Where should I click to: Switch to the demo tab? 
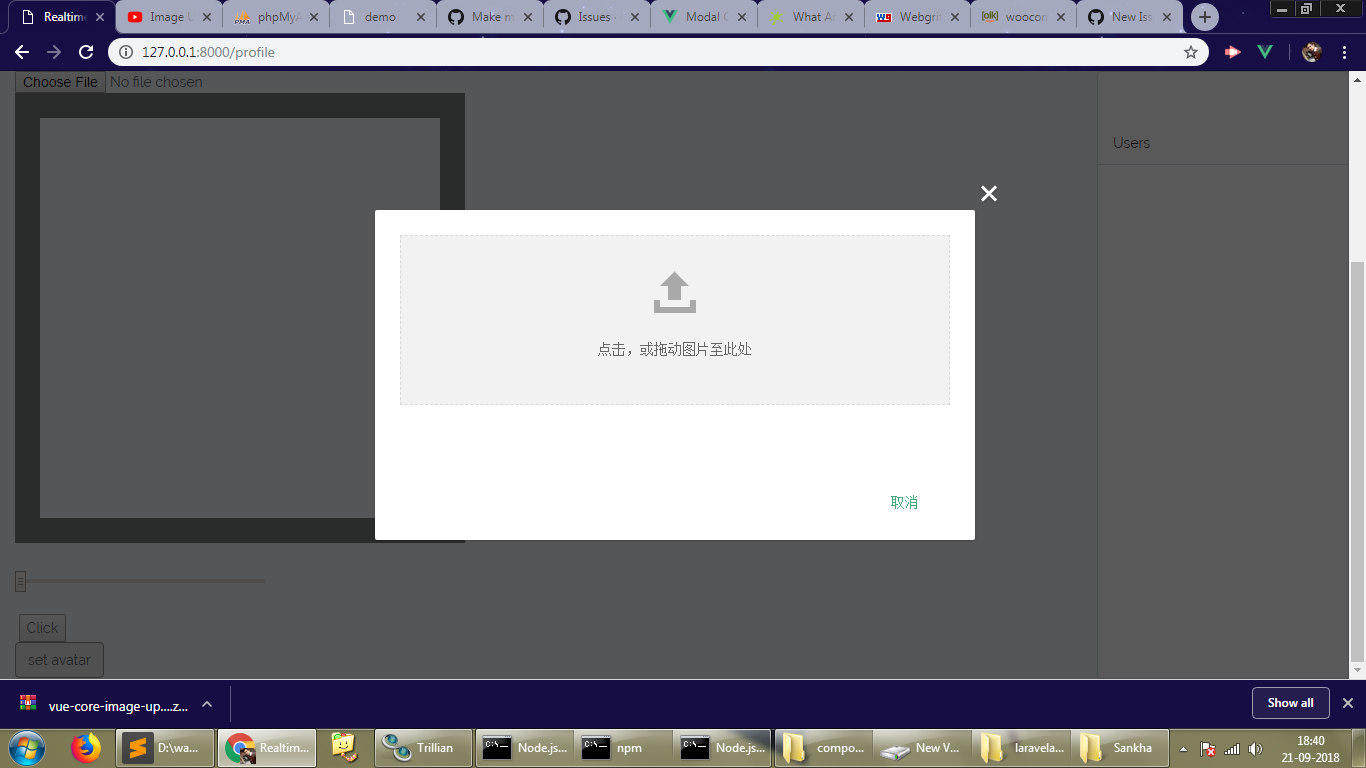pos(383,17)
